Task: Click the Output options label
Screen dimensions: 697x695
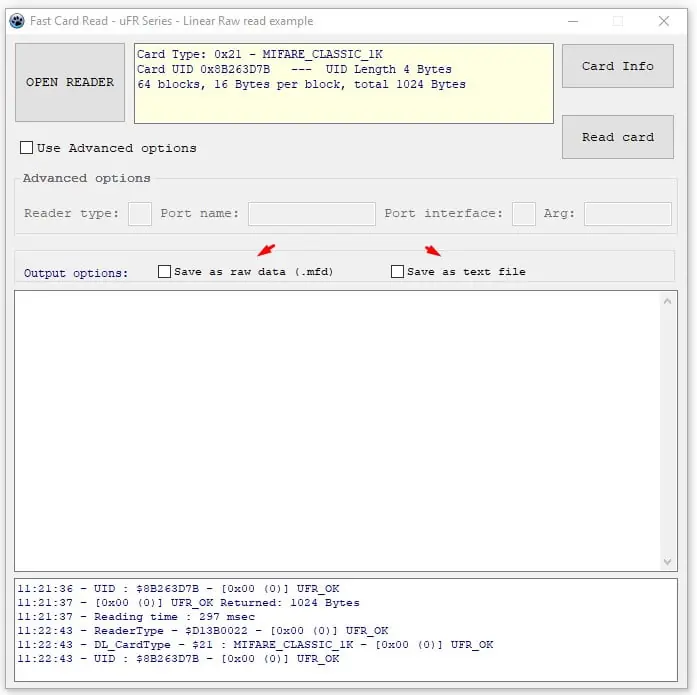Action: (x=76, y=273)
